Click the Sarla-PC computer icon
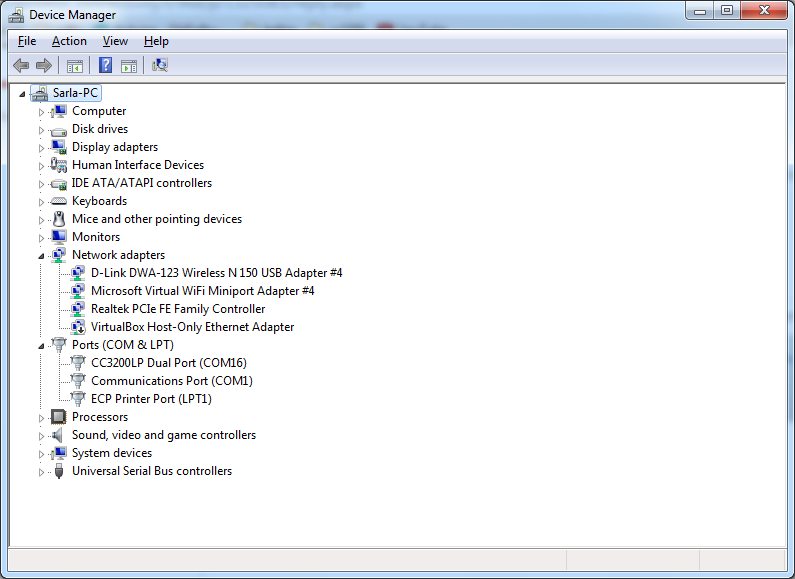The height and width of the screenshot is (579, 795). pyautogui.click(x=40, y=93)
